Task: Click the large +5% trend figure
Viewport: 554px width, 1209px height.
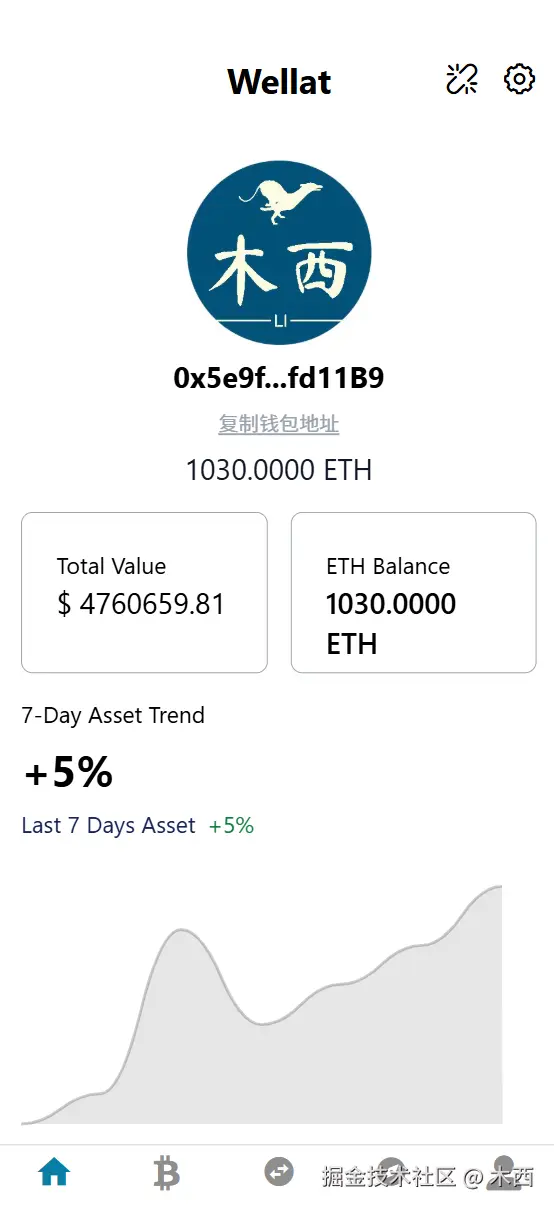Action: click(68, 772)
